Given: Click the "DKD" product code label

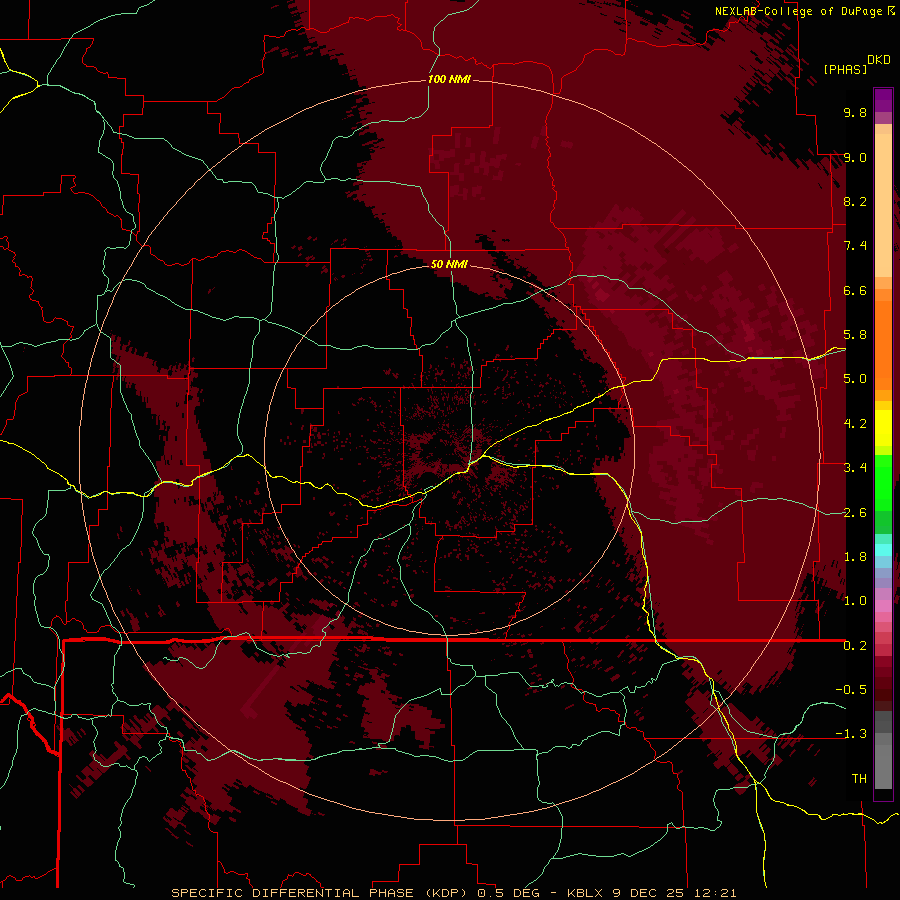Looking at the screenshot, I should click(878, 60).
